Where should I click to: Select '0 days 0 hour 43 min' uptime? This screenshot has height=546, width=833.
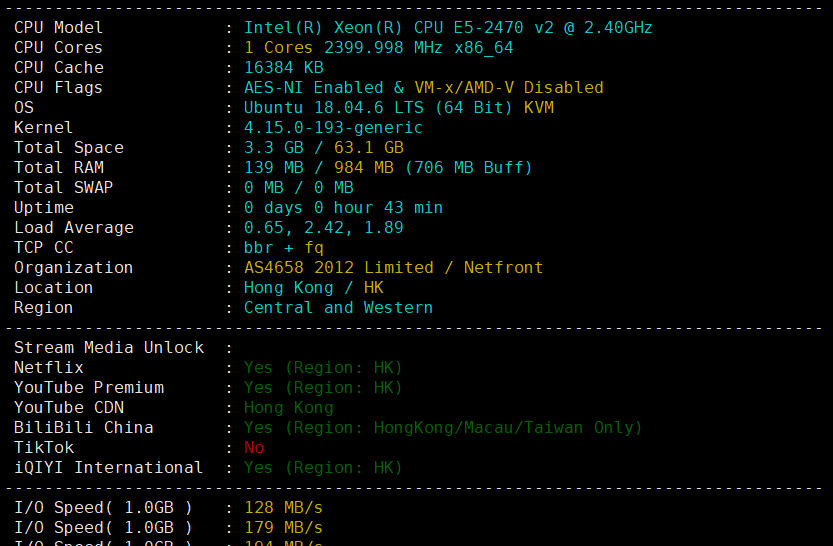point(343,208)
